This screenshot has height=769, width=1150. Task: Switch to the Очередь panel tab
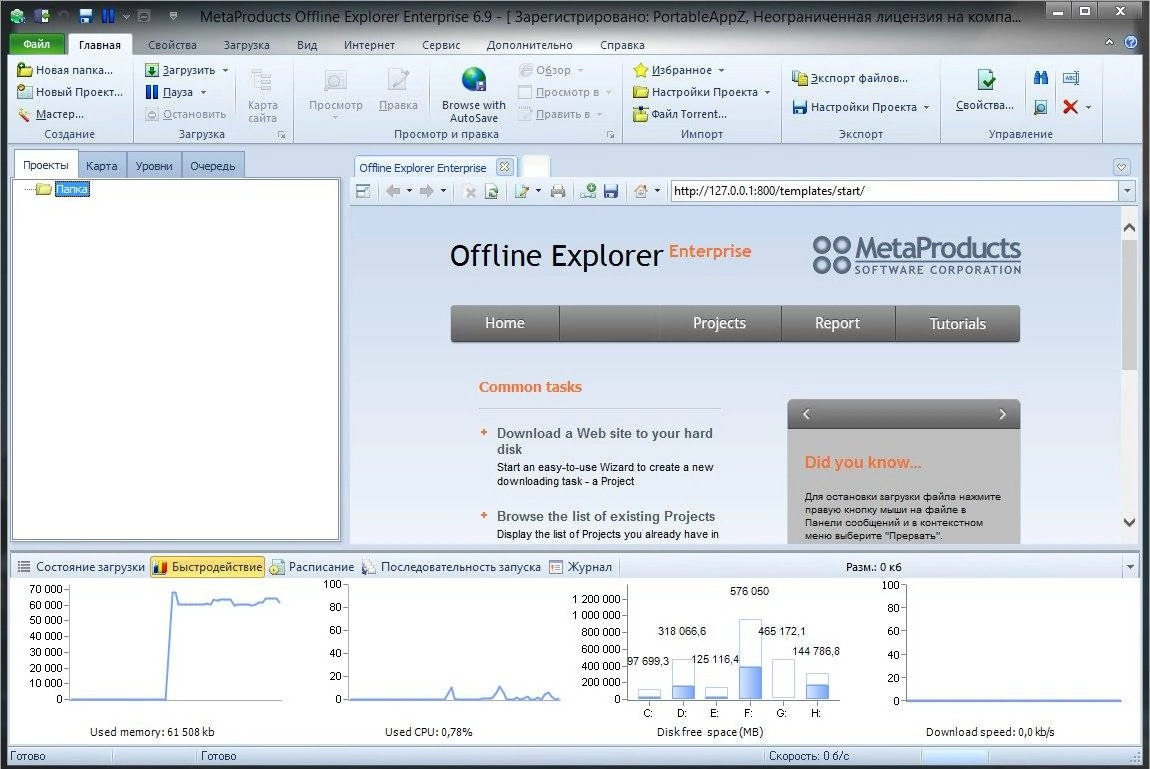(x=213, y=166)
